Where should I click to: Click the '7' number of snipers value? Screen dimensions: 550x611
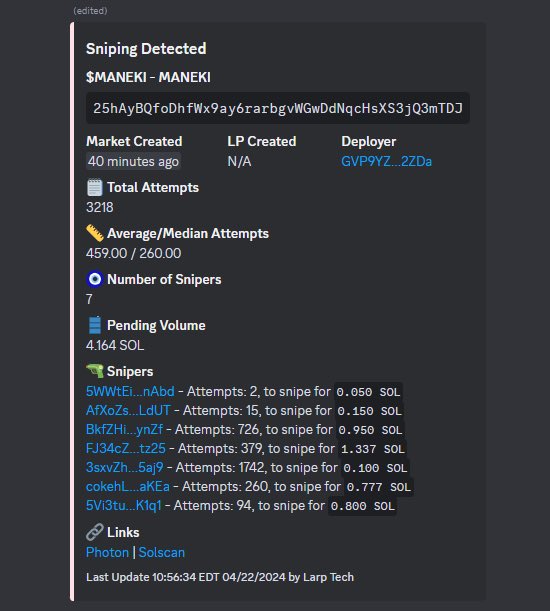pos(89,299)
